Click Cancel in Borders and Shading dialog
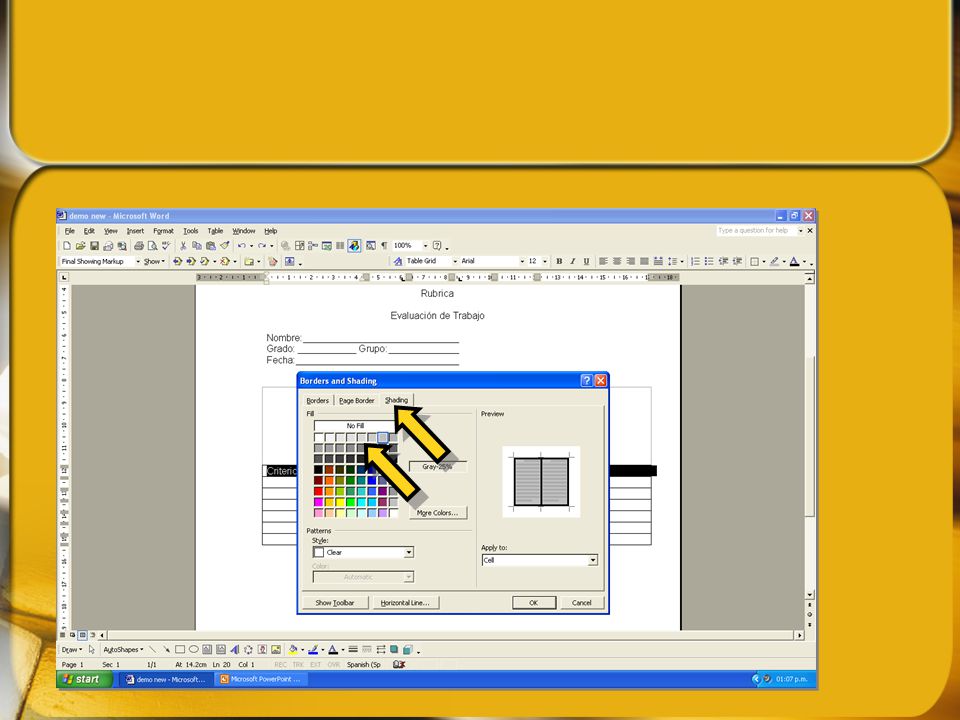 tap(582, 602)
